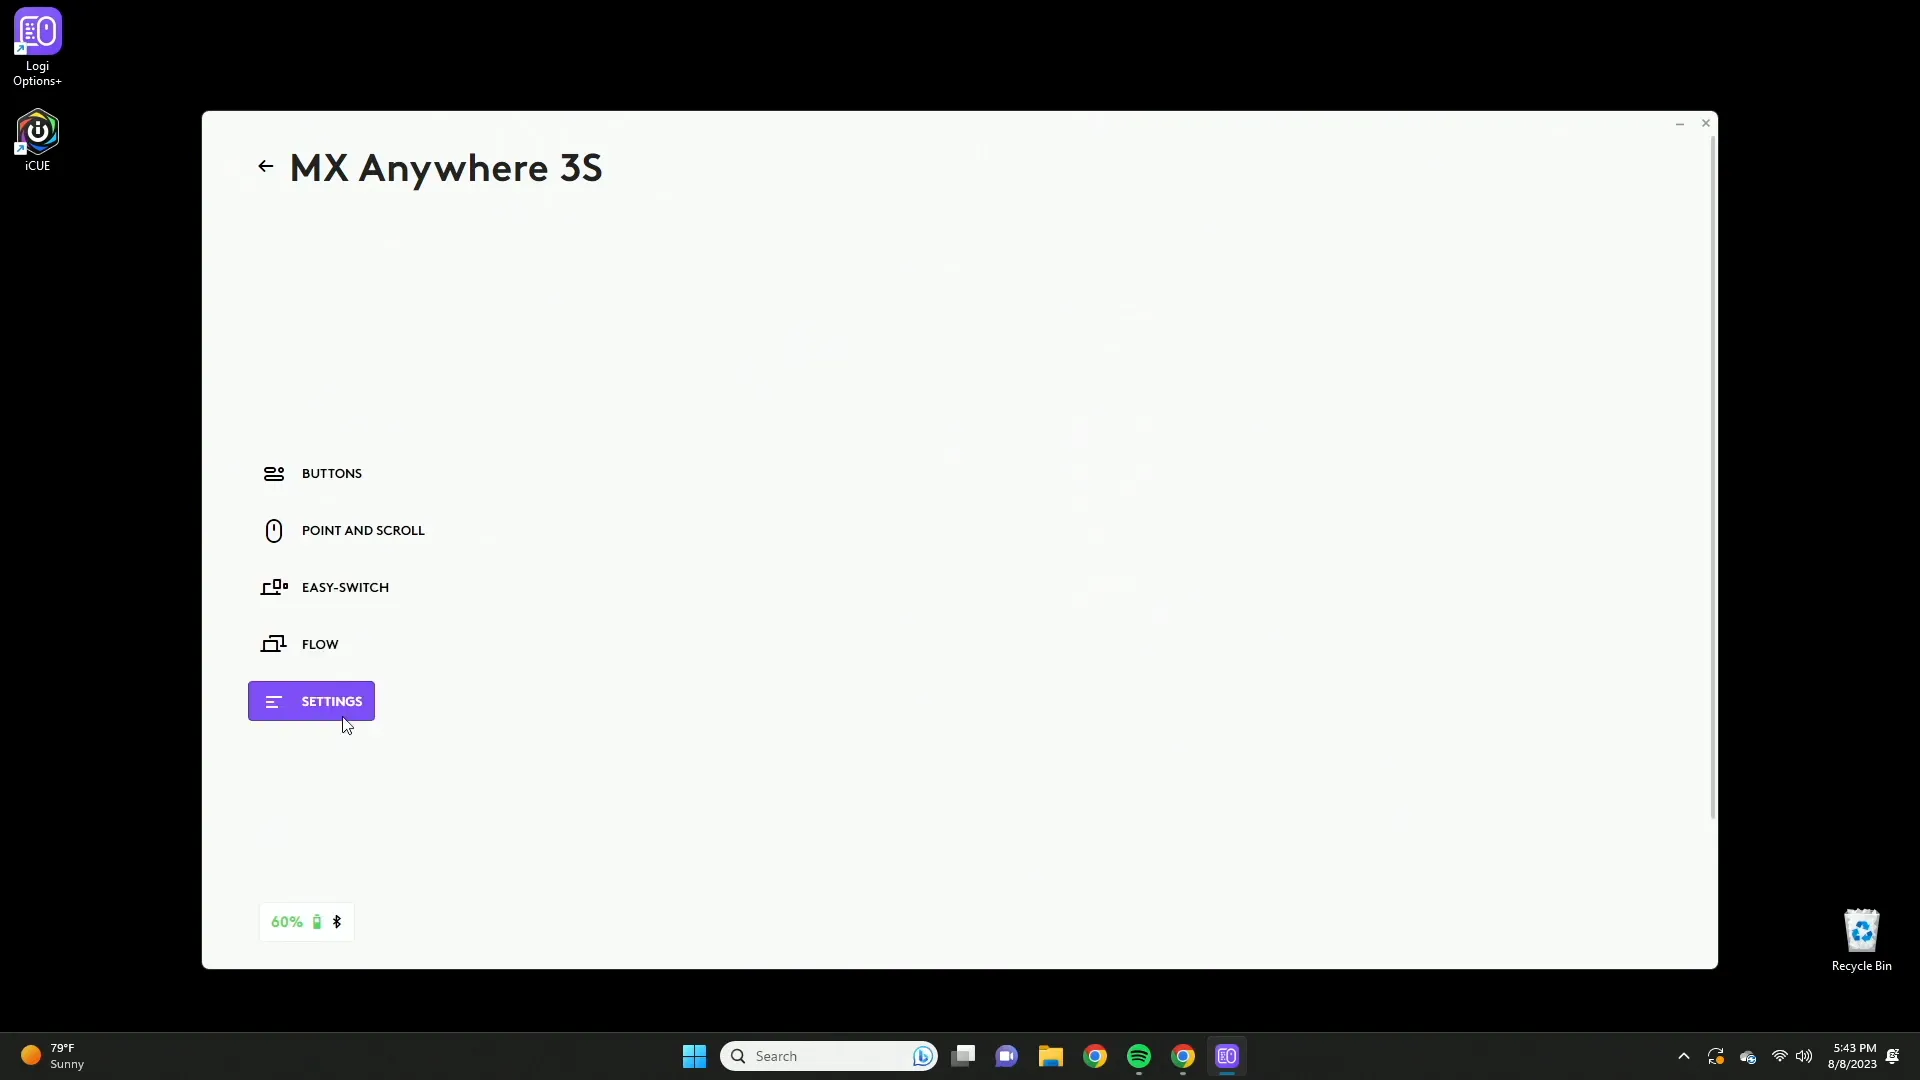Click the mouse icon beside Point and Scroll

(274, 531)
